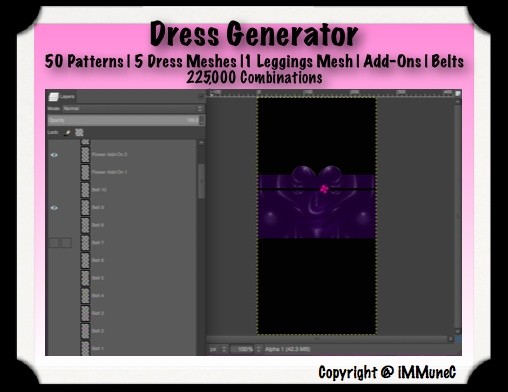Select the 'Belt 8' layer name
This screenshot has width=508, height=392.
(98, 225)
